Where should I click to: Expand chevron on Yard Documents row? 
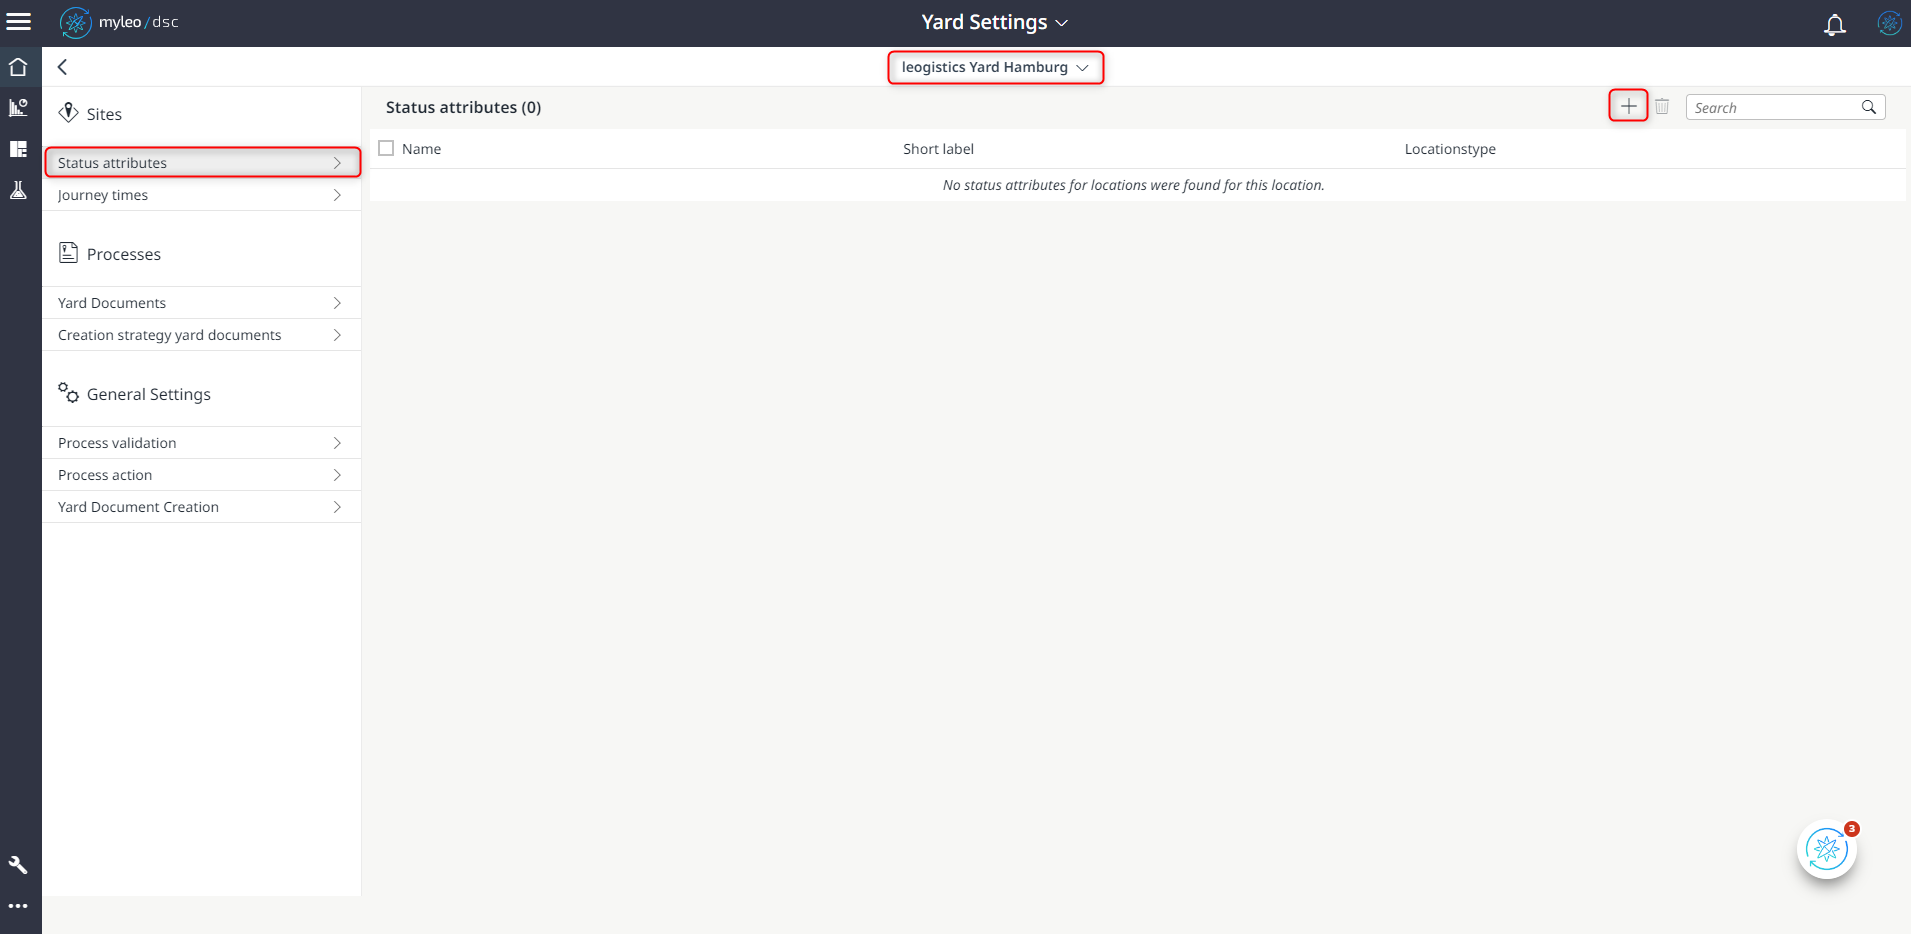coord(337,303)
